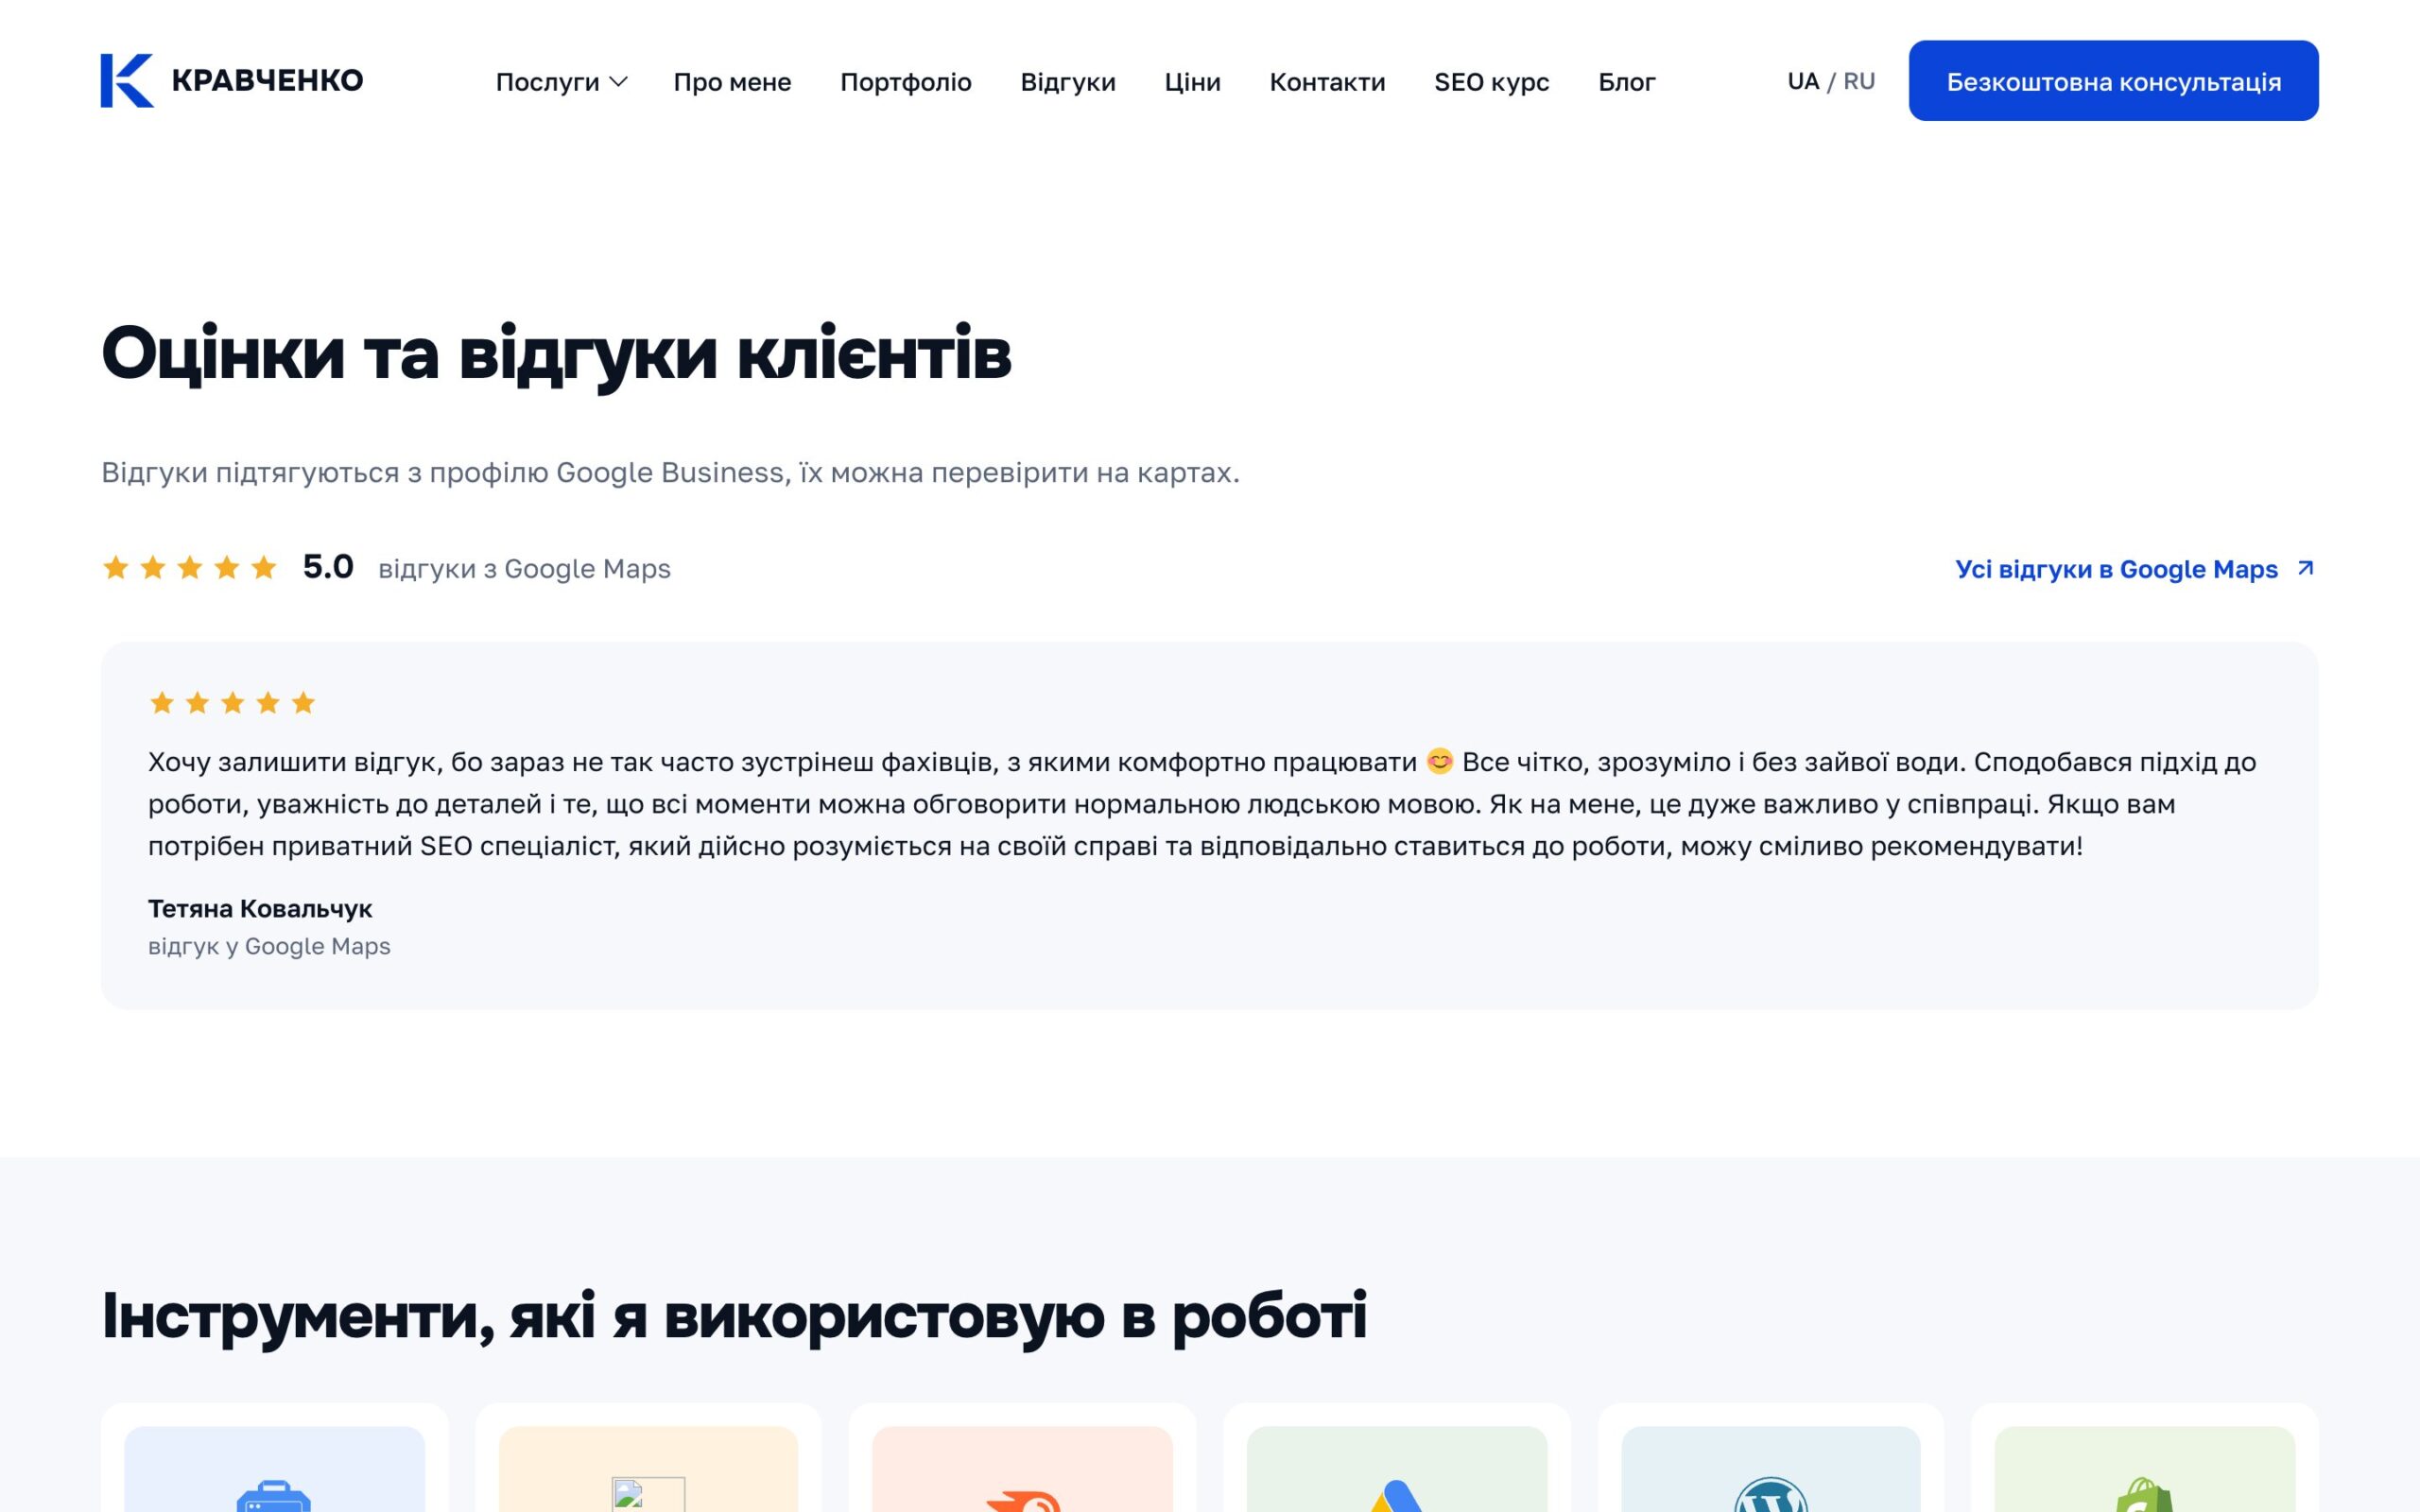Go to Про мене page

point(732,82)
